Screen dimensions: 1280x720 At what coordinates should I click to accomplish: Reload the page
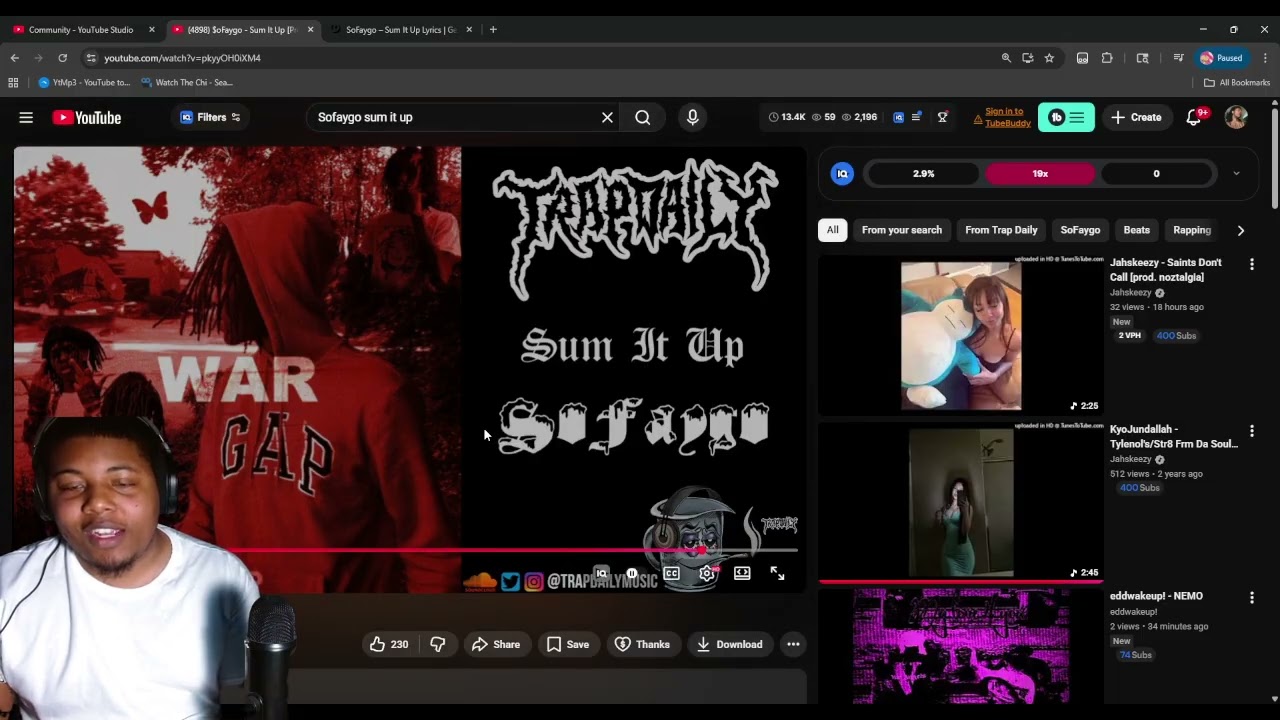pos(62,58)
